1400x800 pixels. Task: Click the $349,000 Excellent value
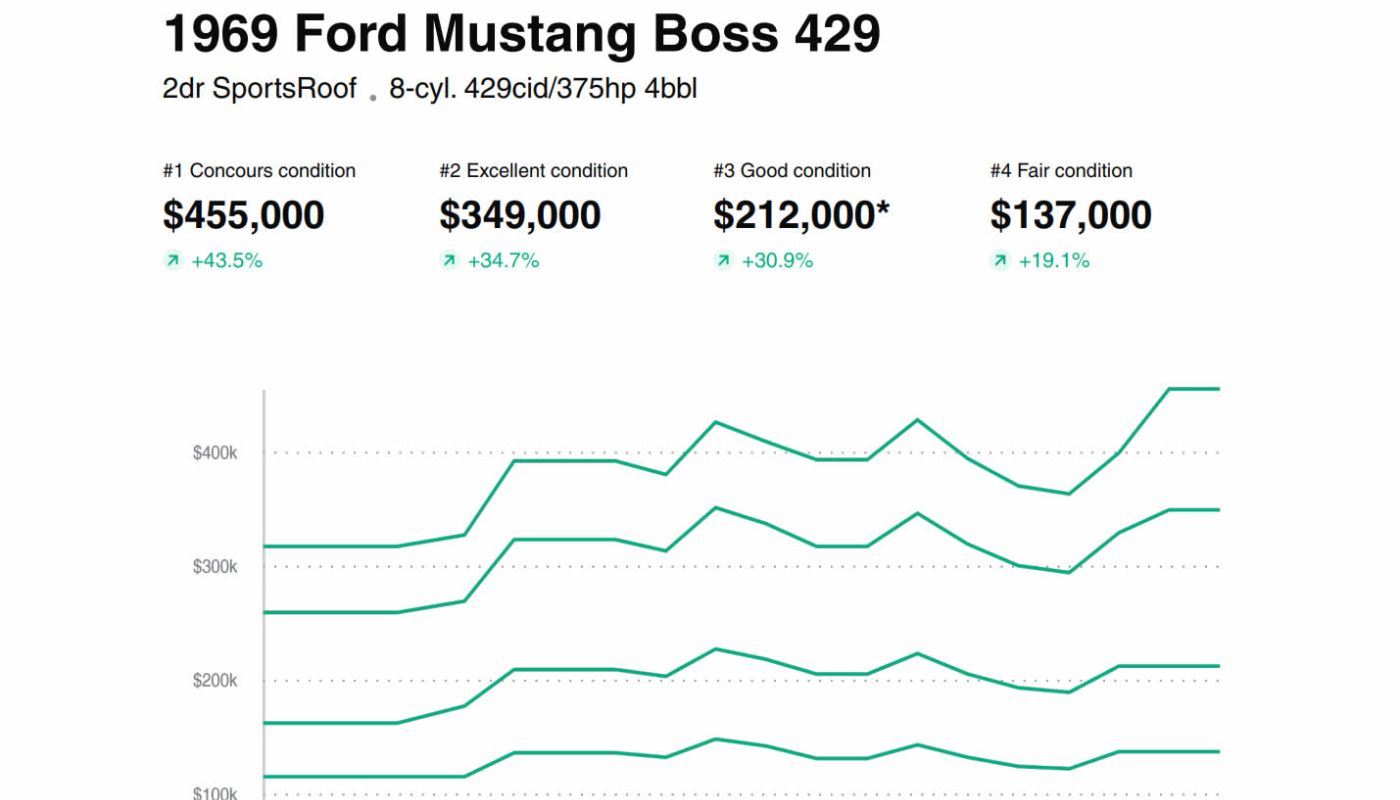[520, 215]
